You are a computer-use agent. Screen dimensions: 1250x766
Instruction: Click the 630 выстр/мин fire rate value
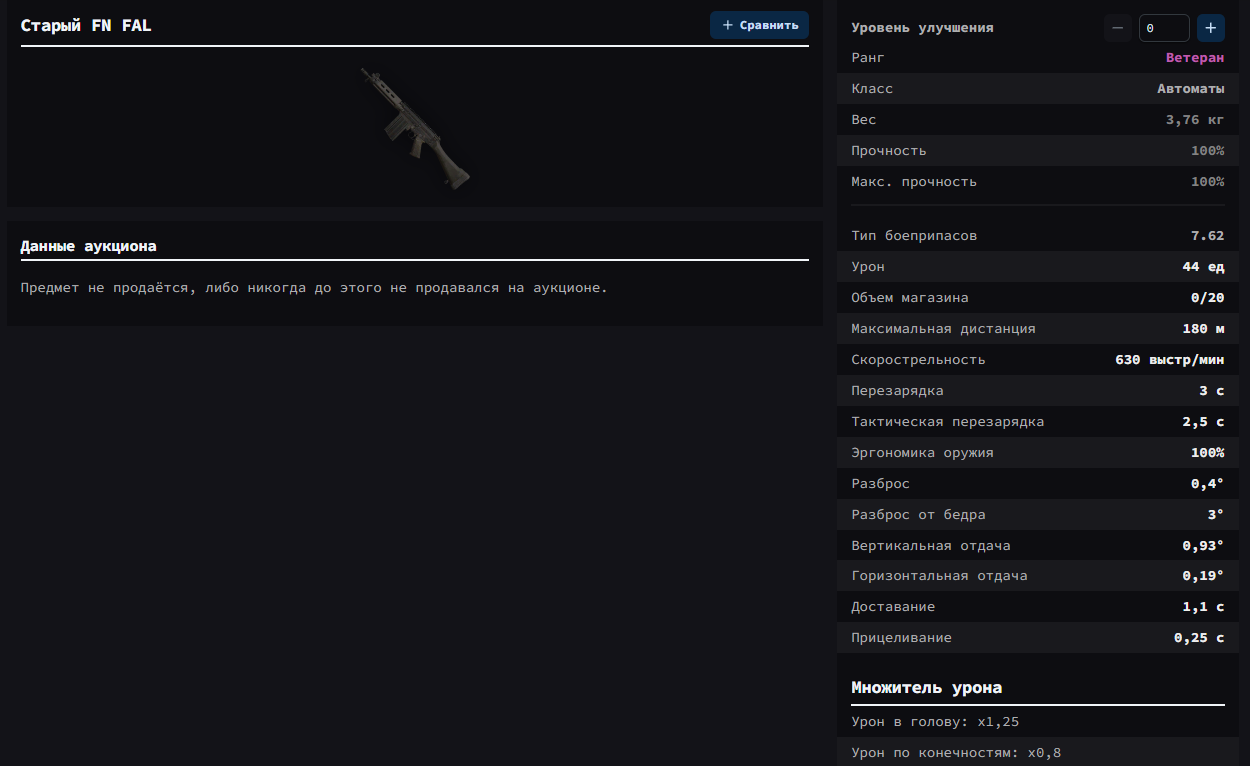[1169, 360]
